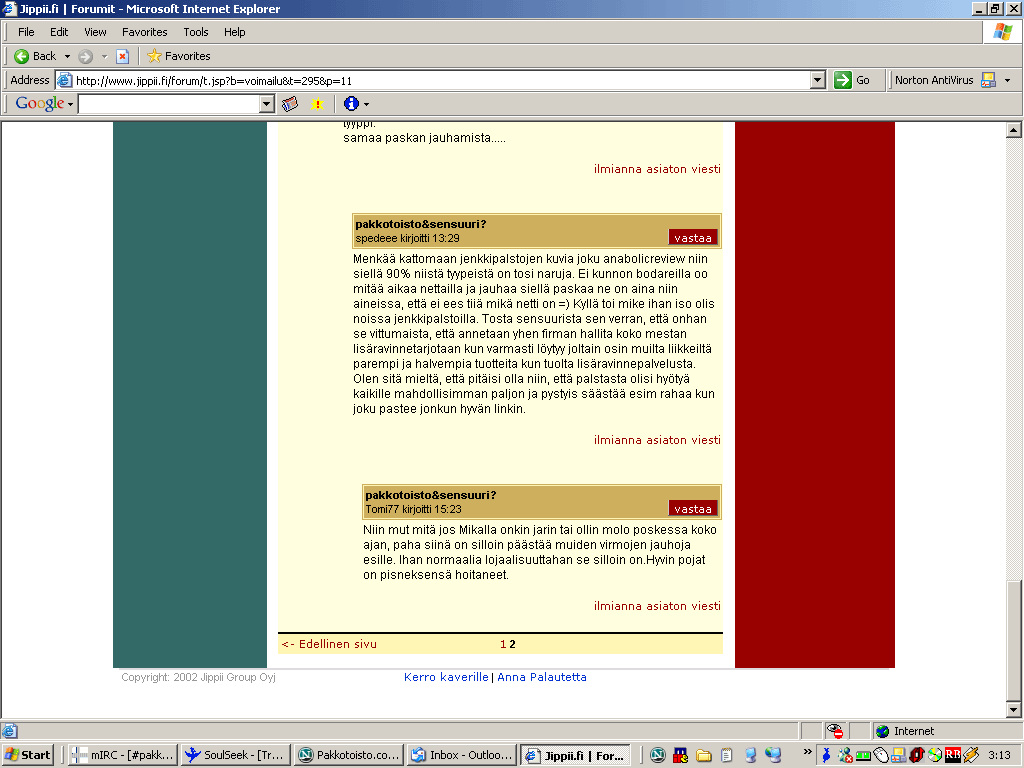Launch Netscape from the quick launch bar
The width and height of the screenshot is (1024, 768).
coord(658,755)
